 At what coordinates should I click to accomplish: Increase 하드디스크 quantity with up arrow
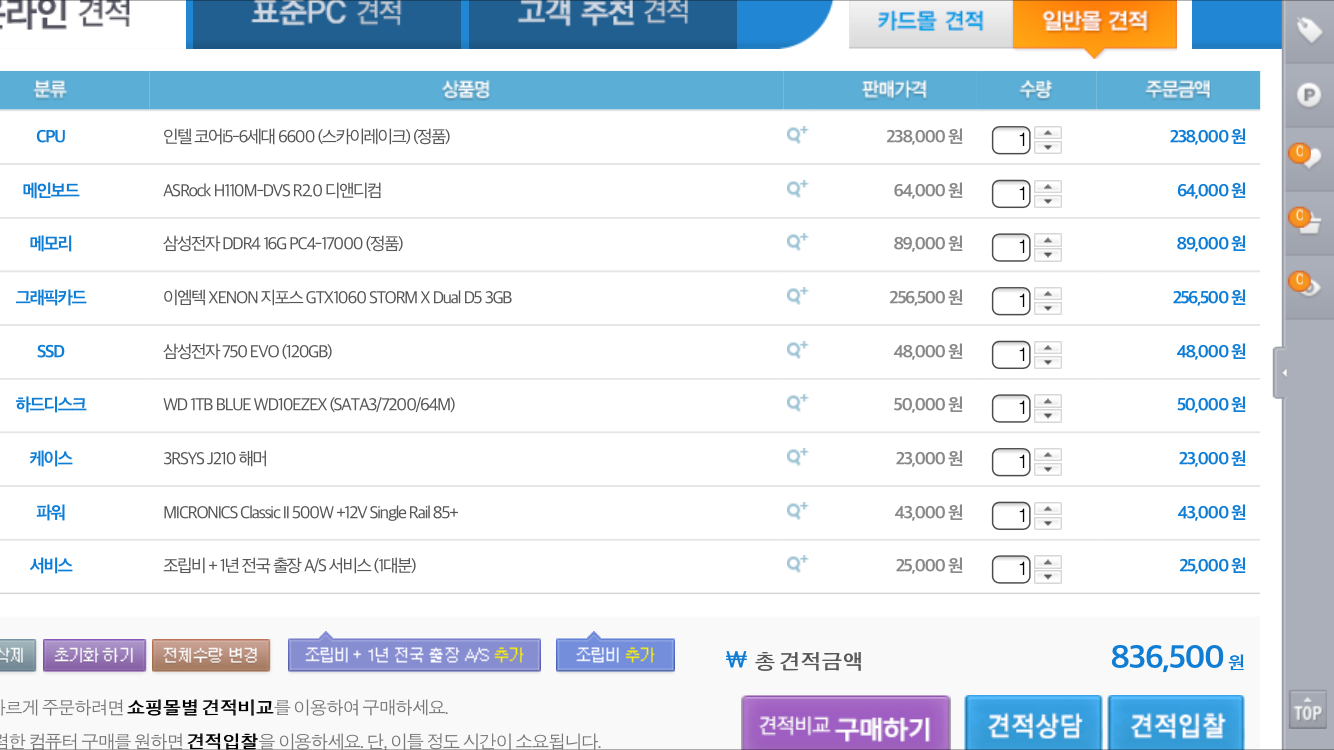(x=1048, y=401)
